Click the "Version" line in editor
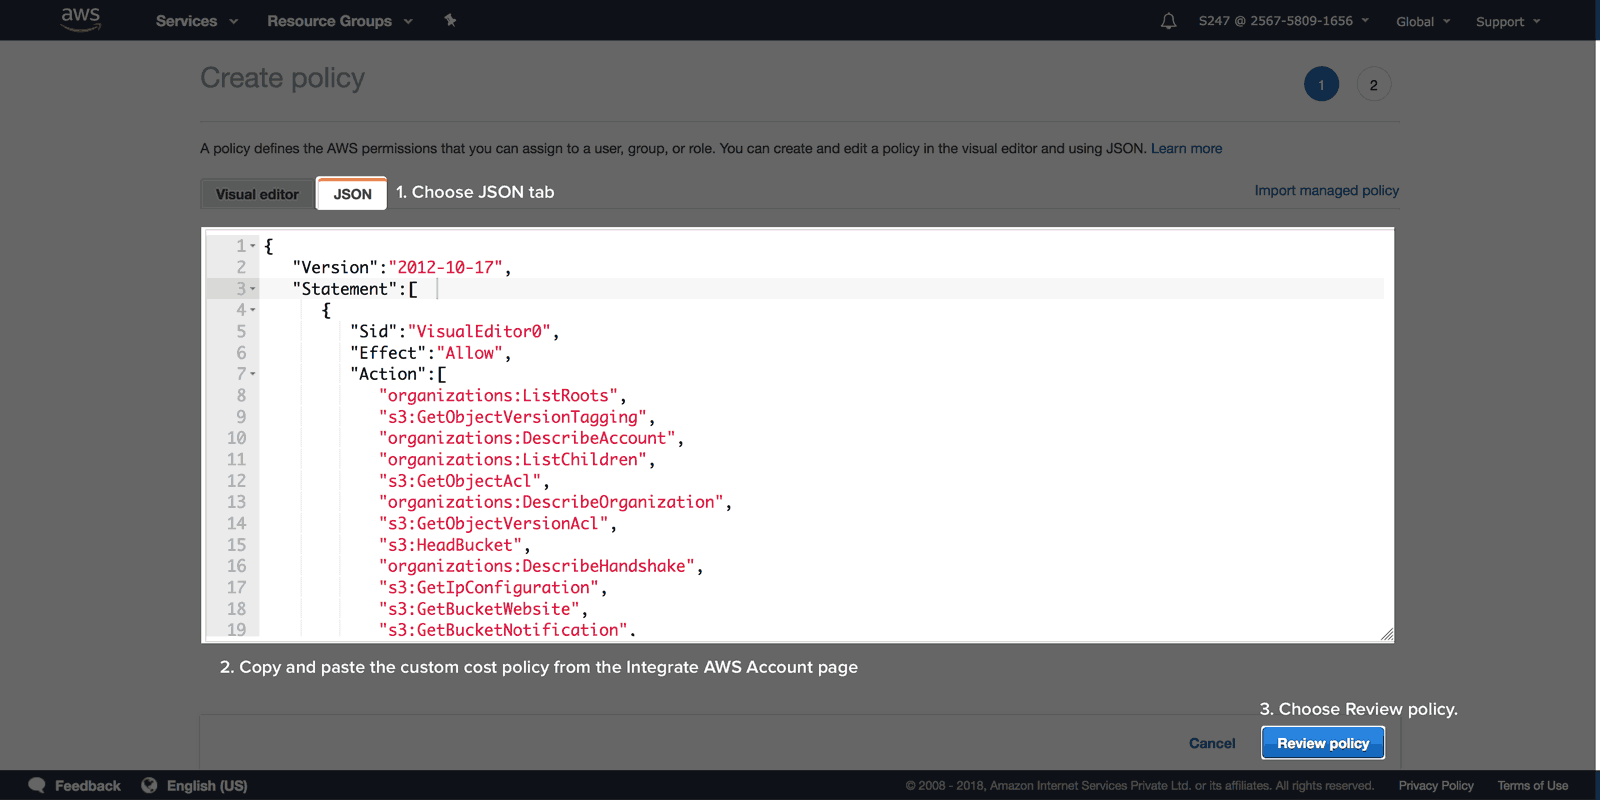Viewport: 1600px width, 800px height. click(x=402, y=267)
